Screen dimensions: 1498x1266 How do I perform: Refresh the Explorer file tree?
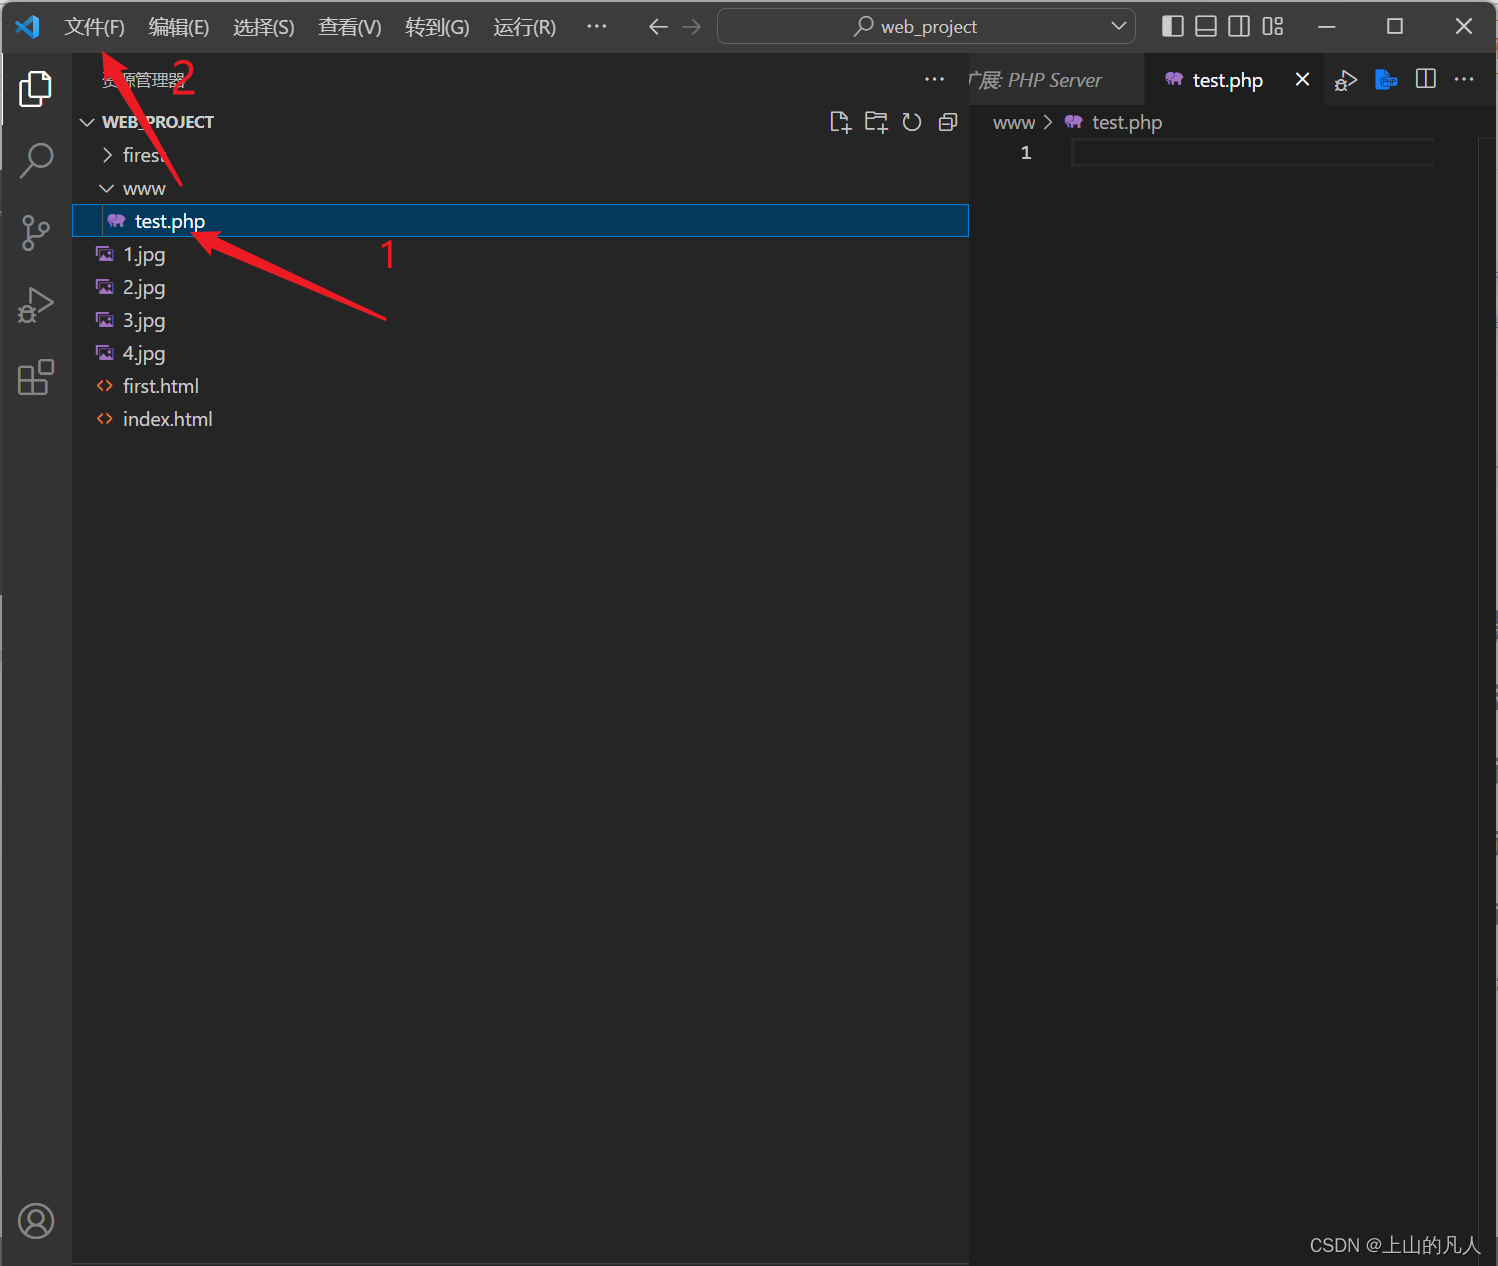[x=912, y=122]
